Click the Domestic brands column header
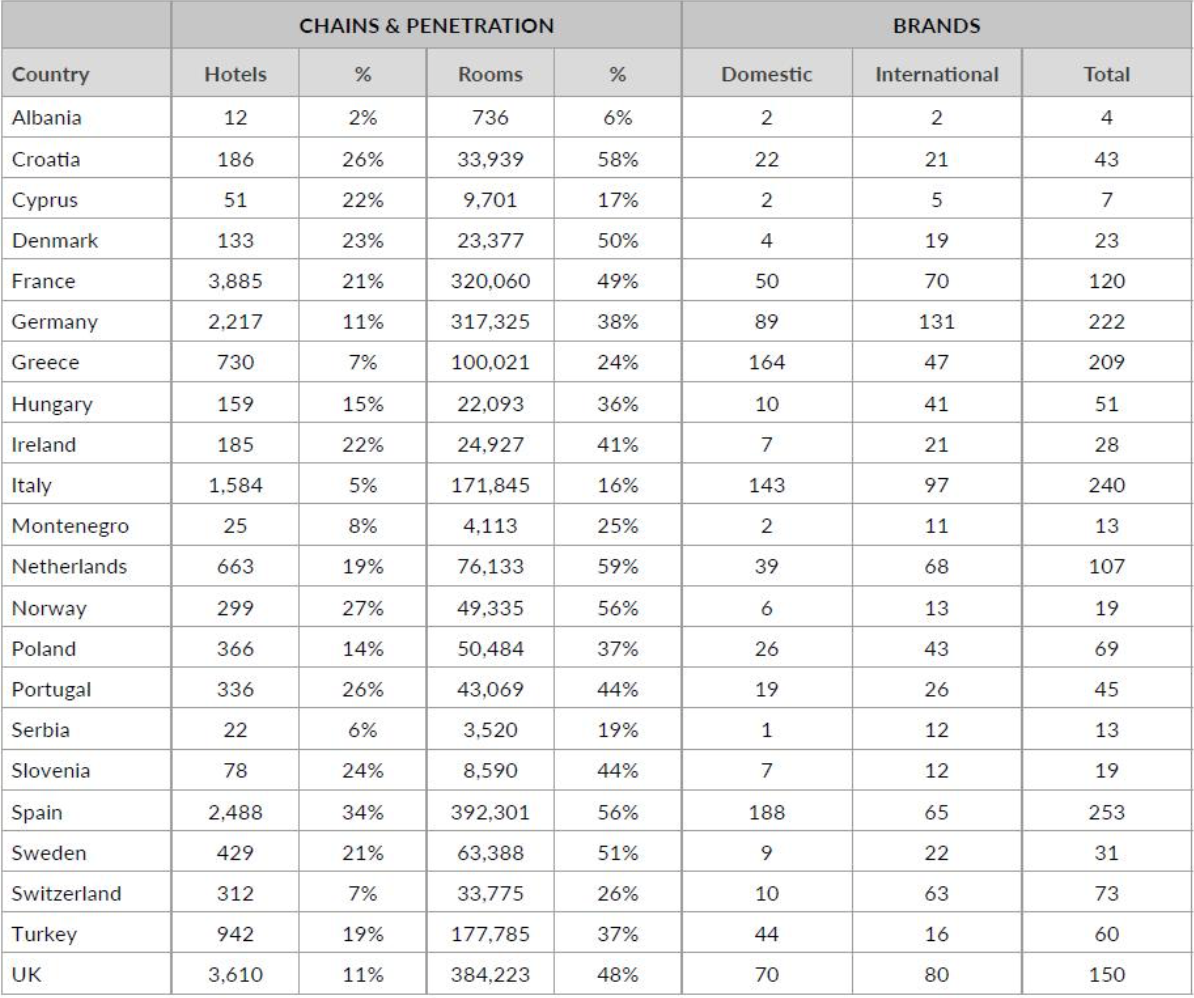The height and width of the screenshot is (998, 1194). 767,74
